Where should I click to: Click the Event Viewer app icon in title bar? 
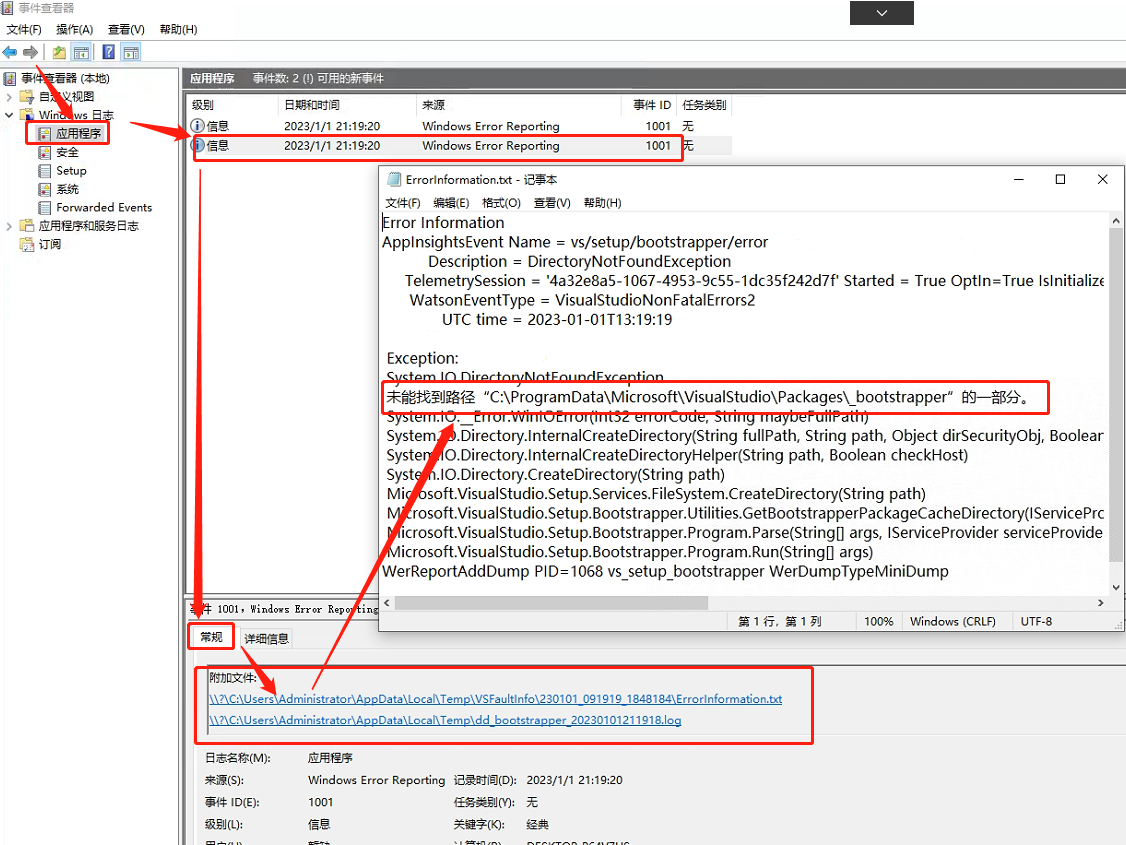pyautogui.click(x=8, y=9)
